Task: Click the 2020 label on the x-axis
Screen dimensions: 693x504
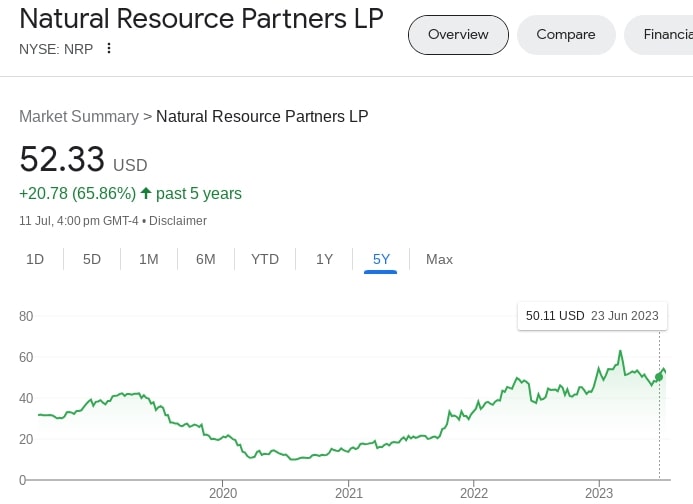Action: point(223,493)
